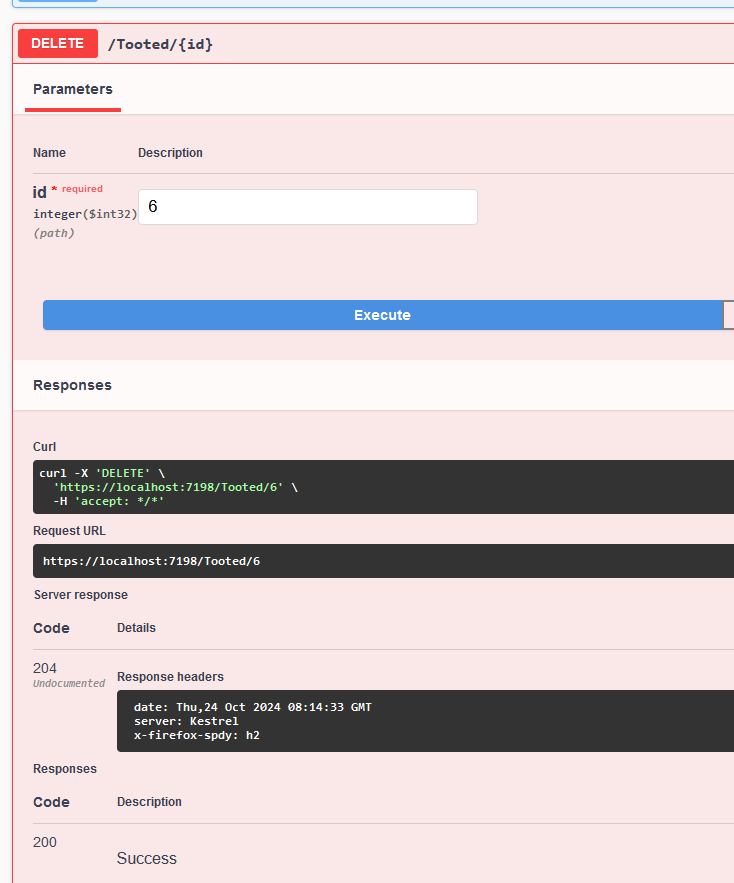The height and width of the screenshot is (883, 734).
Task: Select the Parameters tab
Action: pyautogui.click(x=73, y=89)
